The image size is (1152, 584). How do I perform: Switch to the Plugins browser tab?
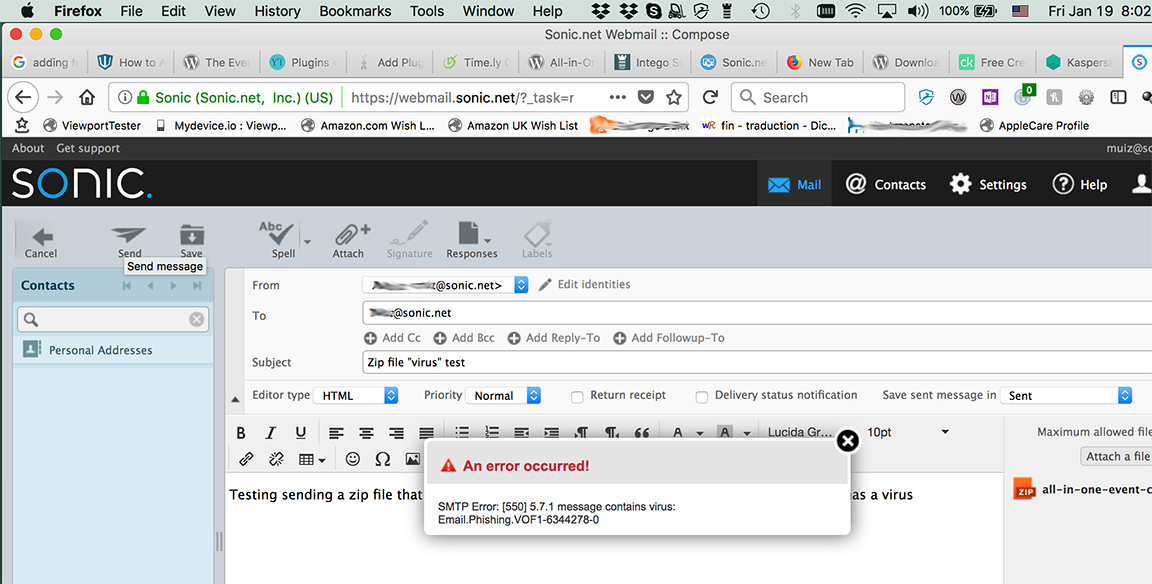click(303, 62)
